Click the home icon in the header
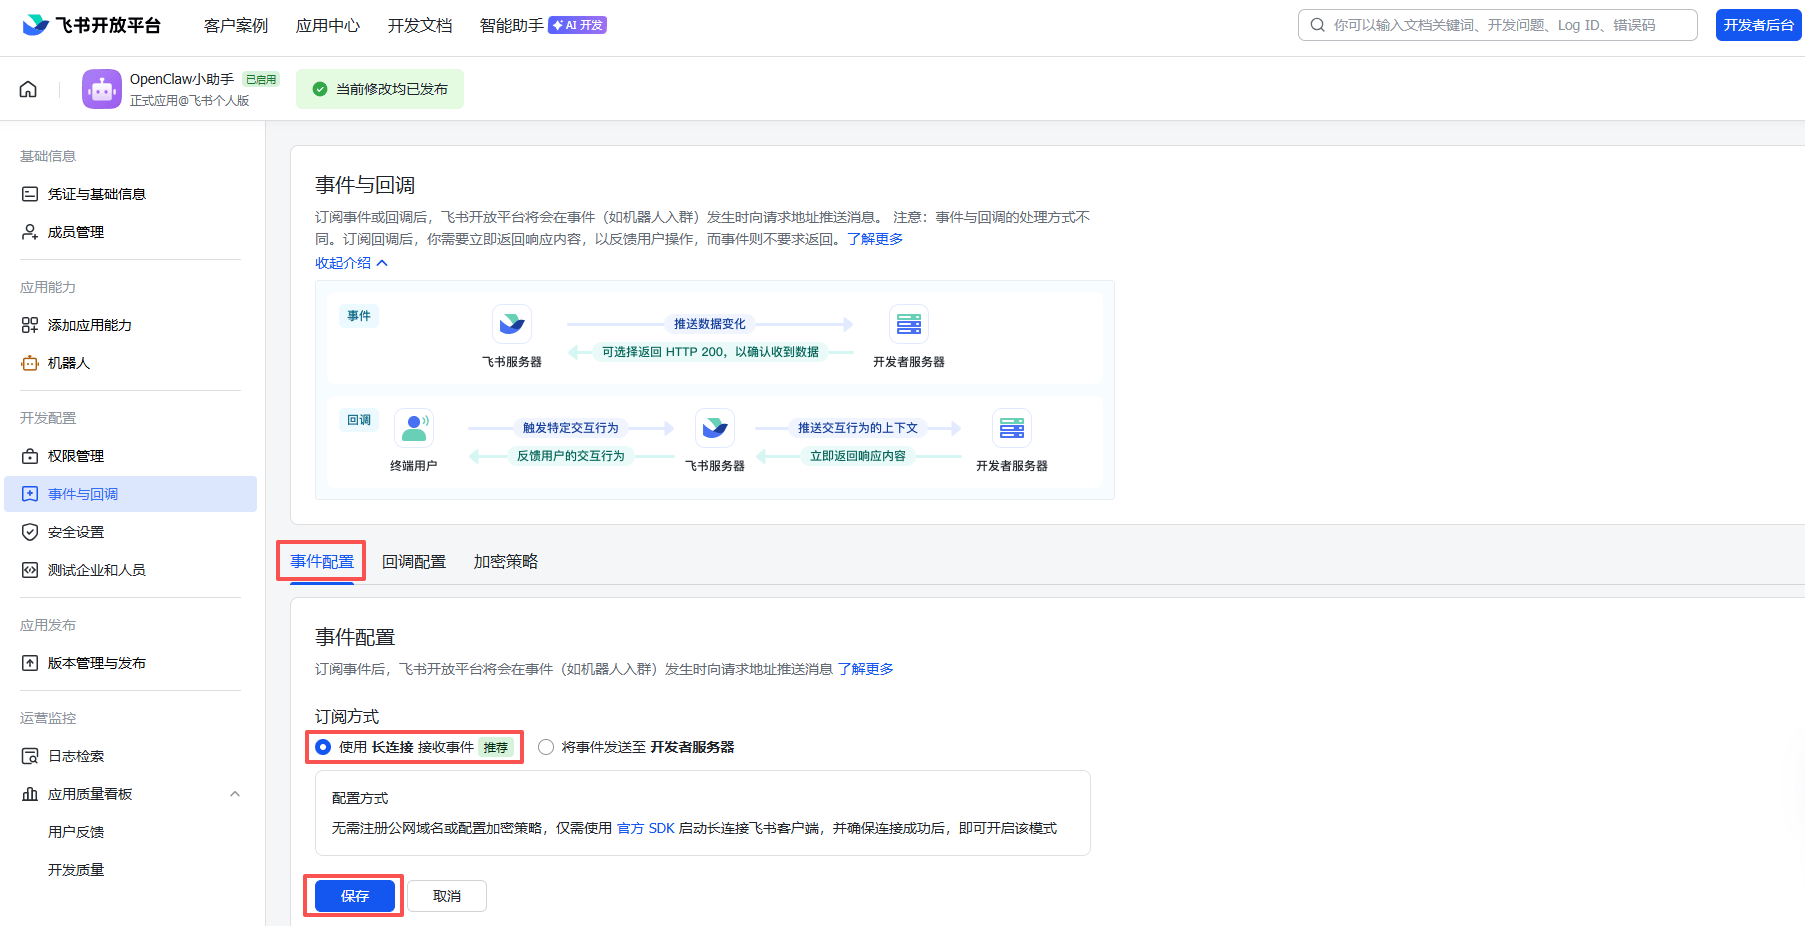1805x926 pixels. point(28,89)
